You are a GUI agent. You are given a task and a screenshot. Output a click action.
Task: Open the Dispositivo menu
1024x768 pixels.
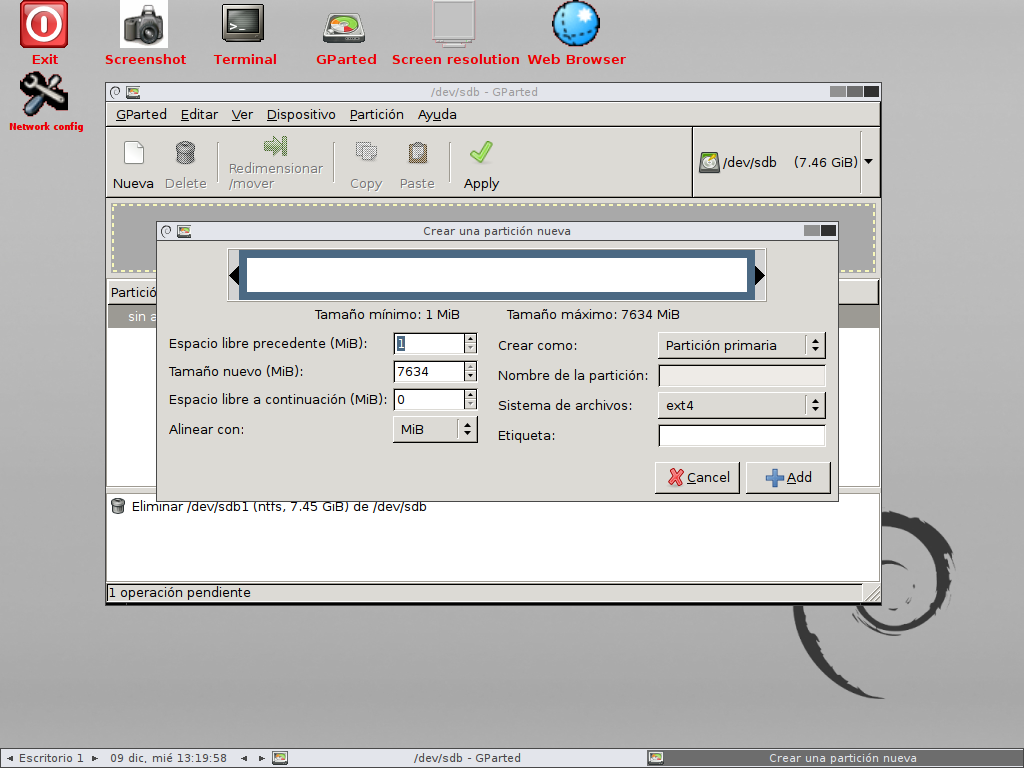point(301,114)
